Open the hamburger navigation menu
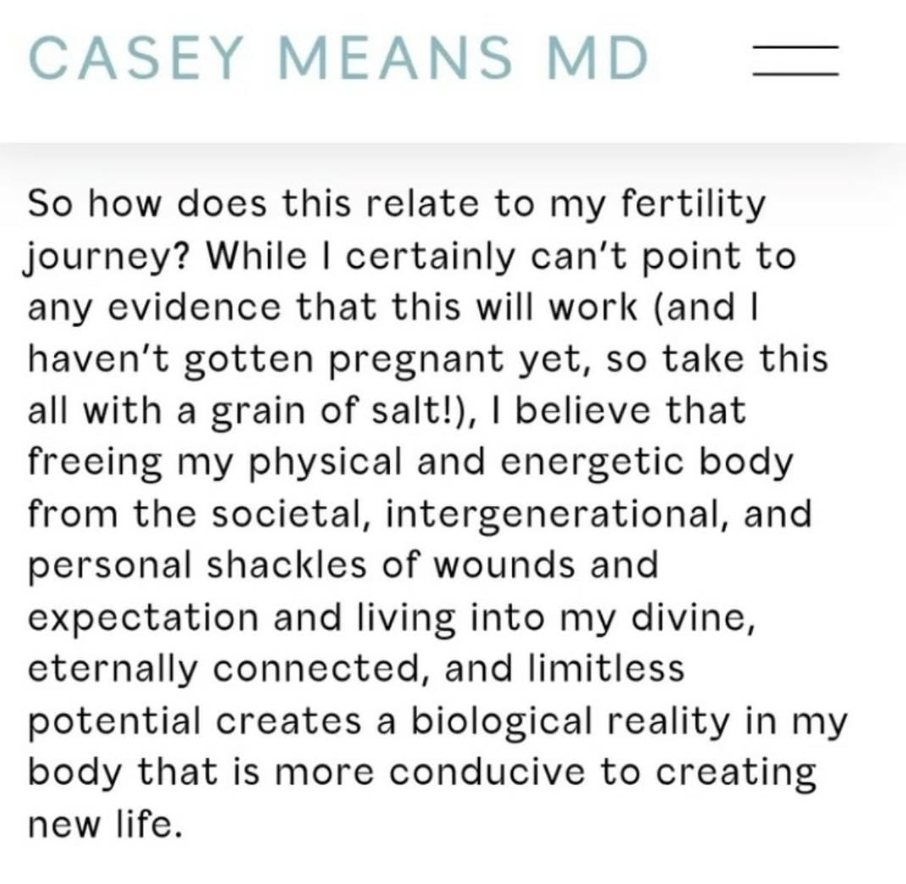 [796, 60]
